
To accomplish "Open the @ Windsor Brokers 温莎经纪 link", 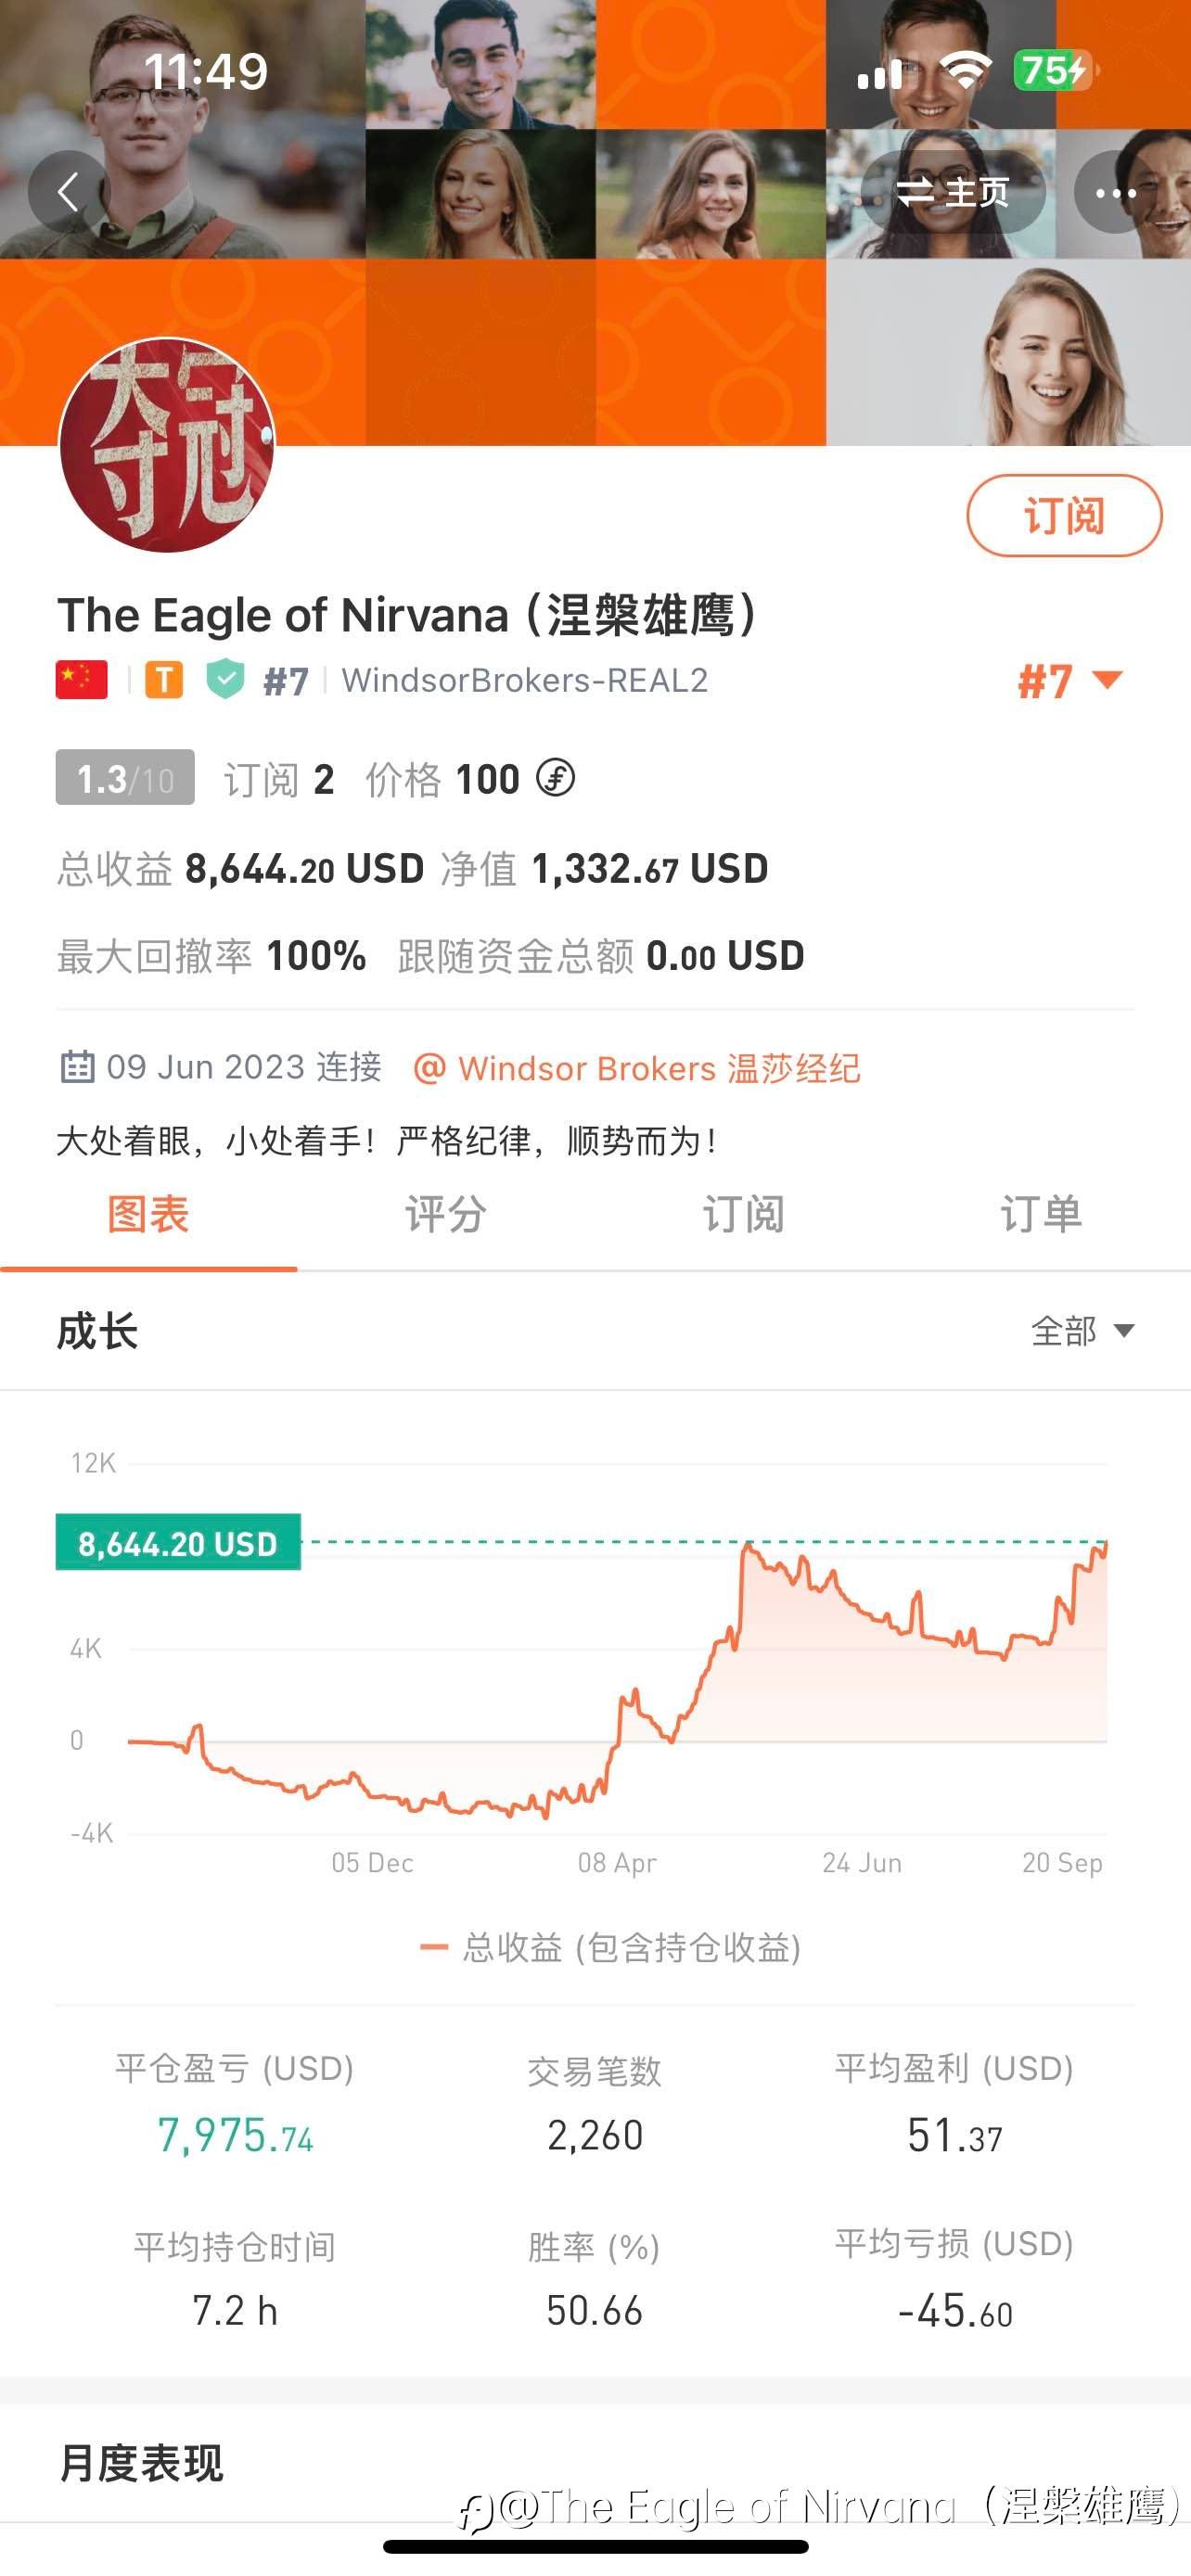I will [637, 1068].
